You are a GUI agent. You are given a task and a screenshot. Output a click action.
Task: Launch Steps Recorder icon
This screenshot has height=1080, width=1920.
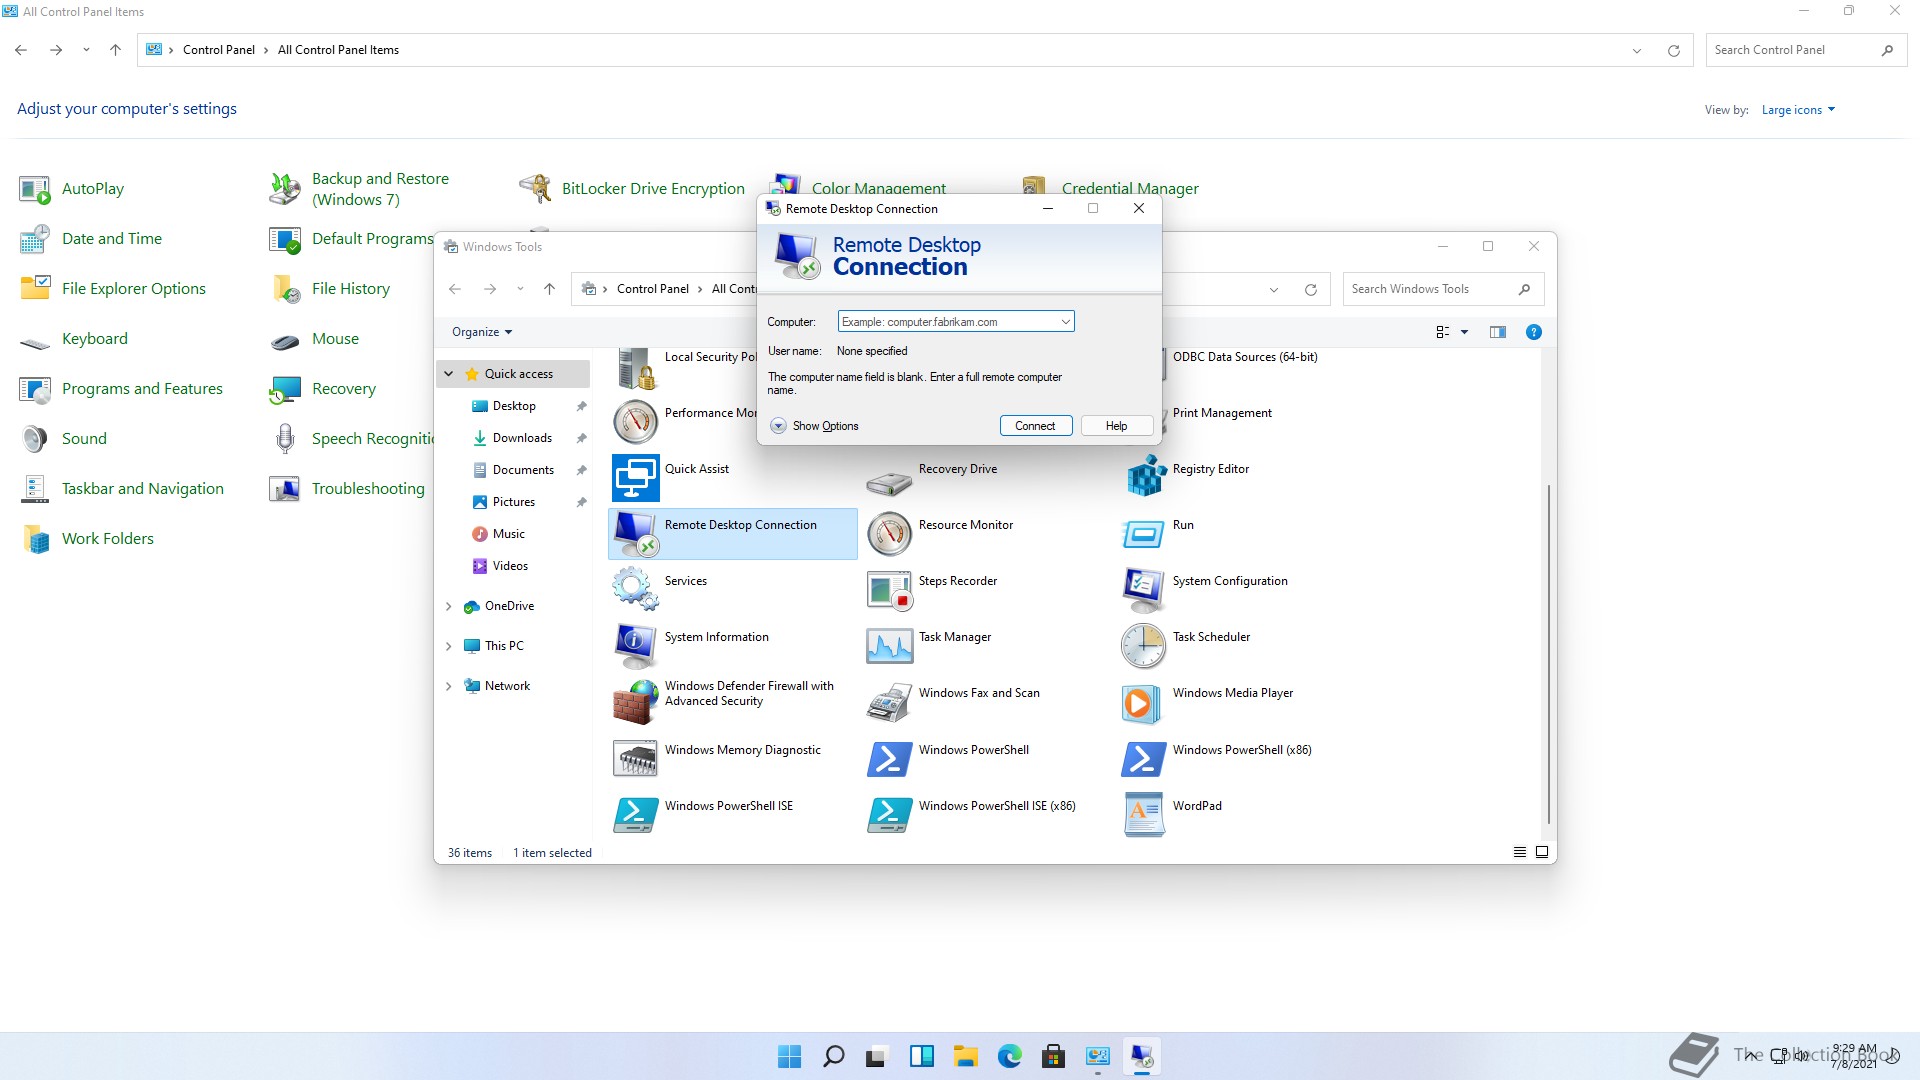point(890,589)
